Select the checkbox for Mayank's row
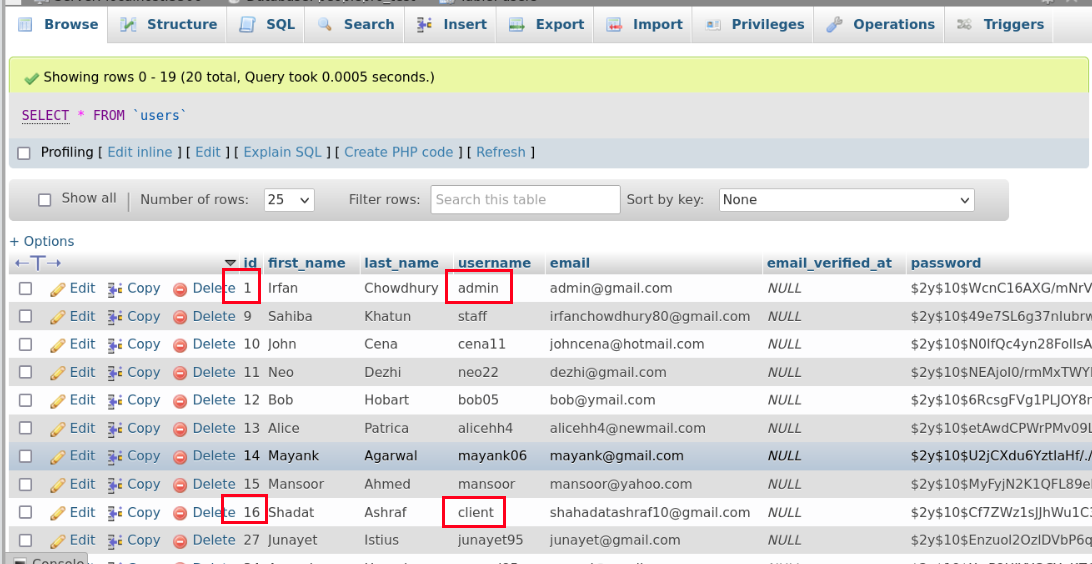Screen dimensions: 1092x564 tap(26, 456)
